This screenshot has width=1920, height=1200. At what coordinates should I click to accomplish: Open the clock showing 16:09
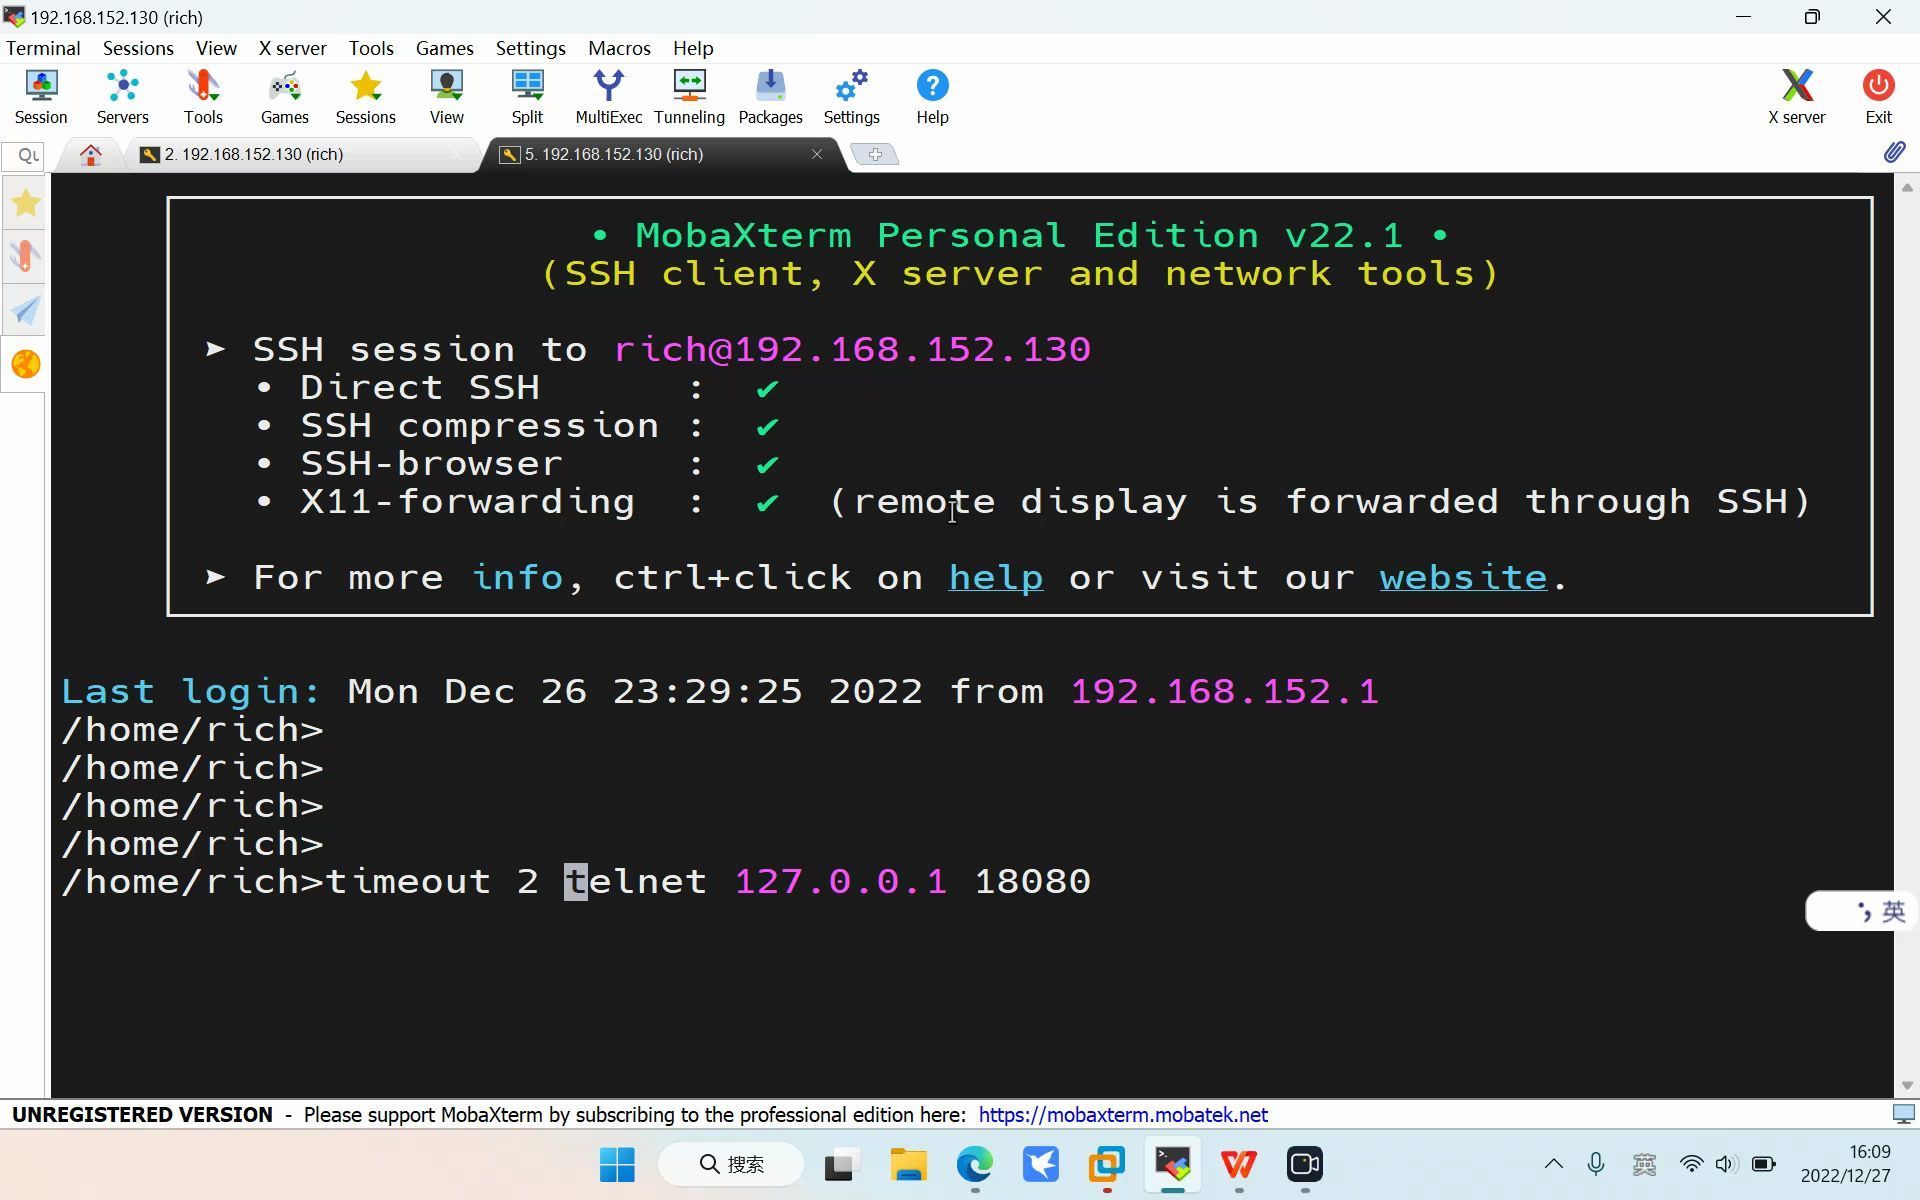click(1846, 1164)
